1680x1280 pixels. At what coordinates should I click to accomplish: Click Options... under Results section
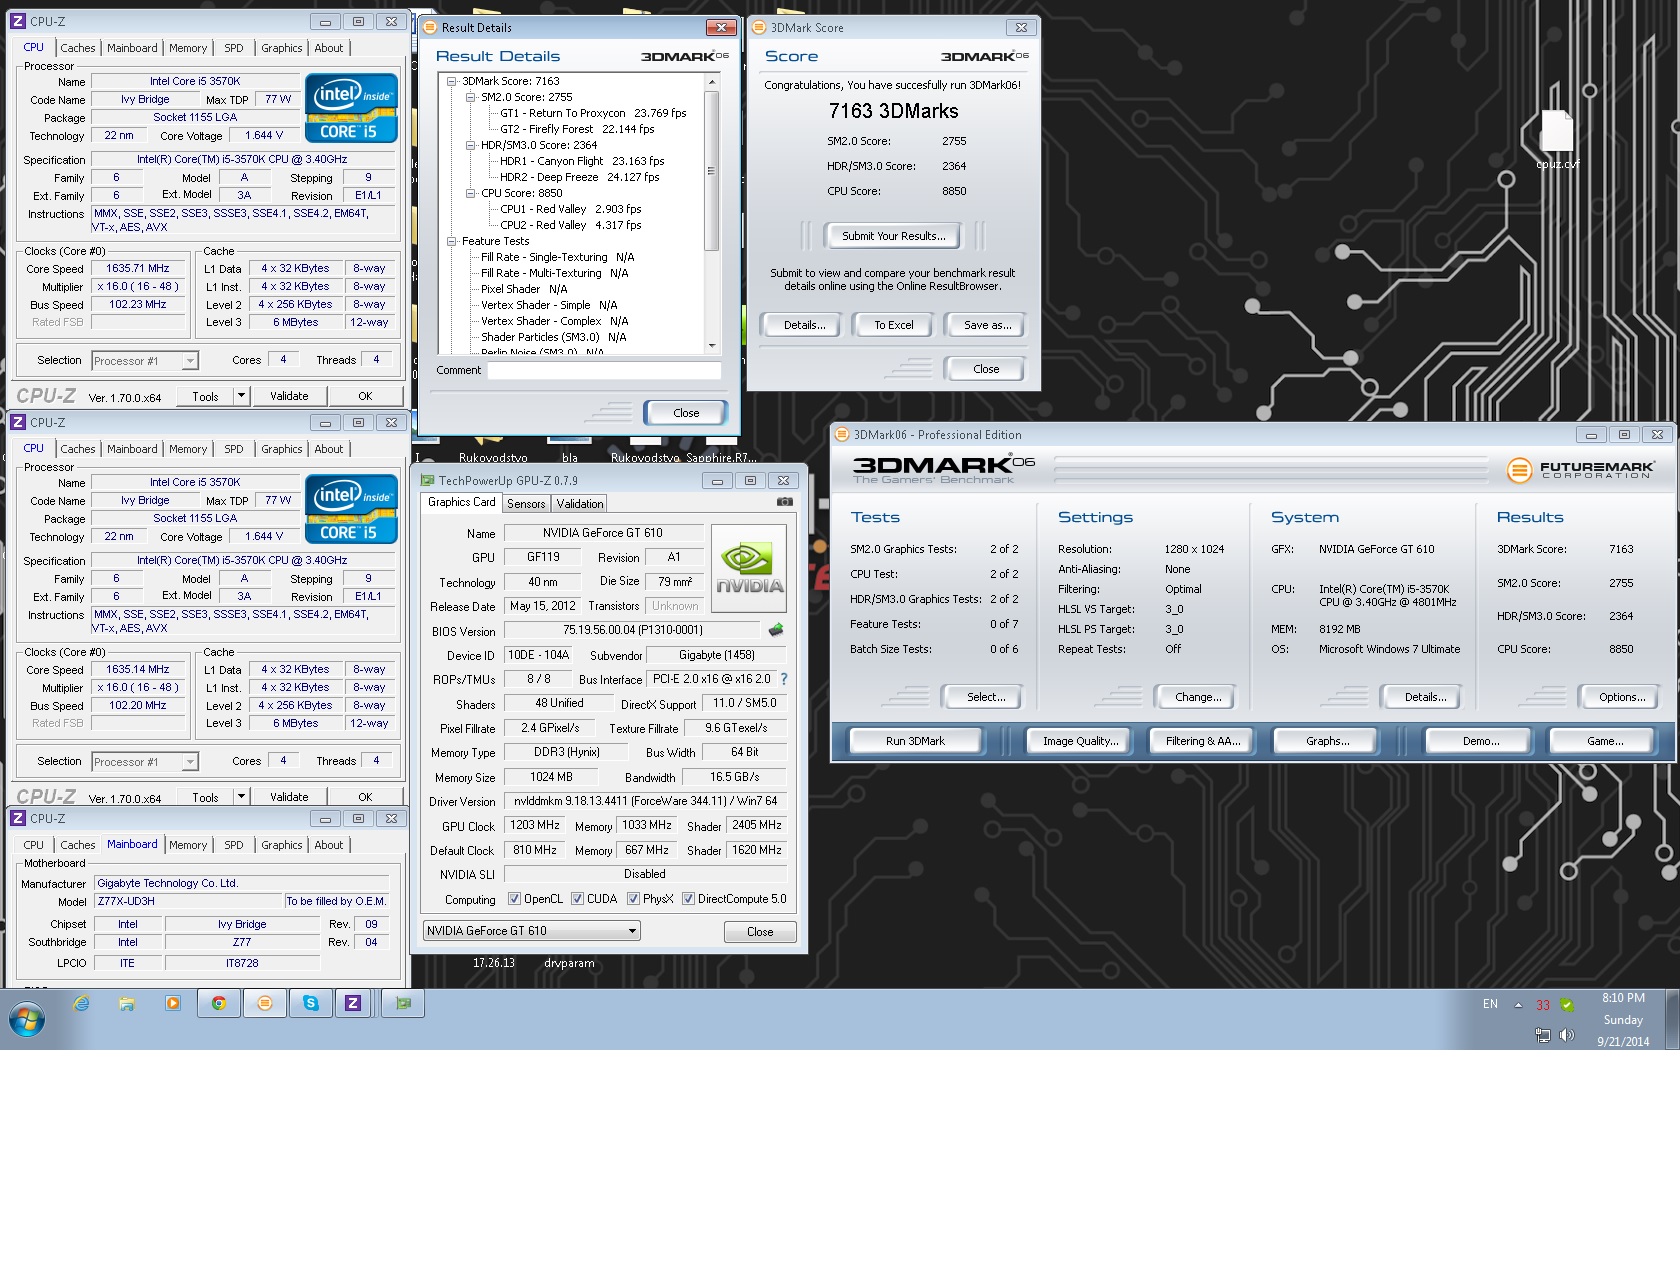(1621, 697)
